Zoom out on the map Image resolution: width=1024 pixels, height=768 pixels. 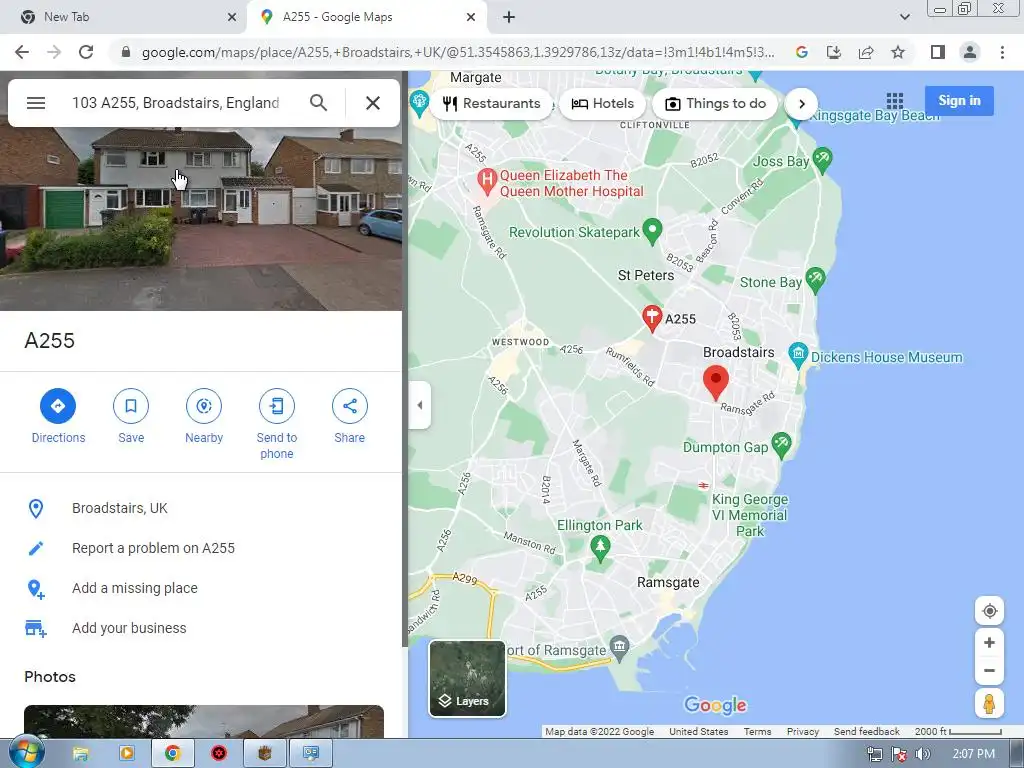(989, 671)
